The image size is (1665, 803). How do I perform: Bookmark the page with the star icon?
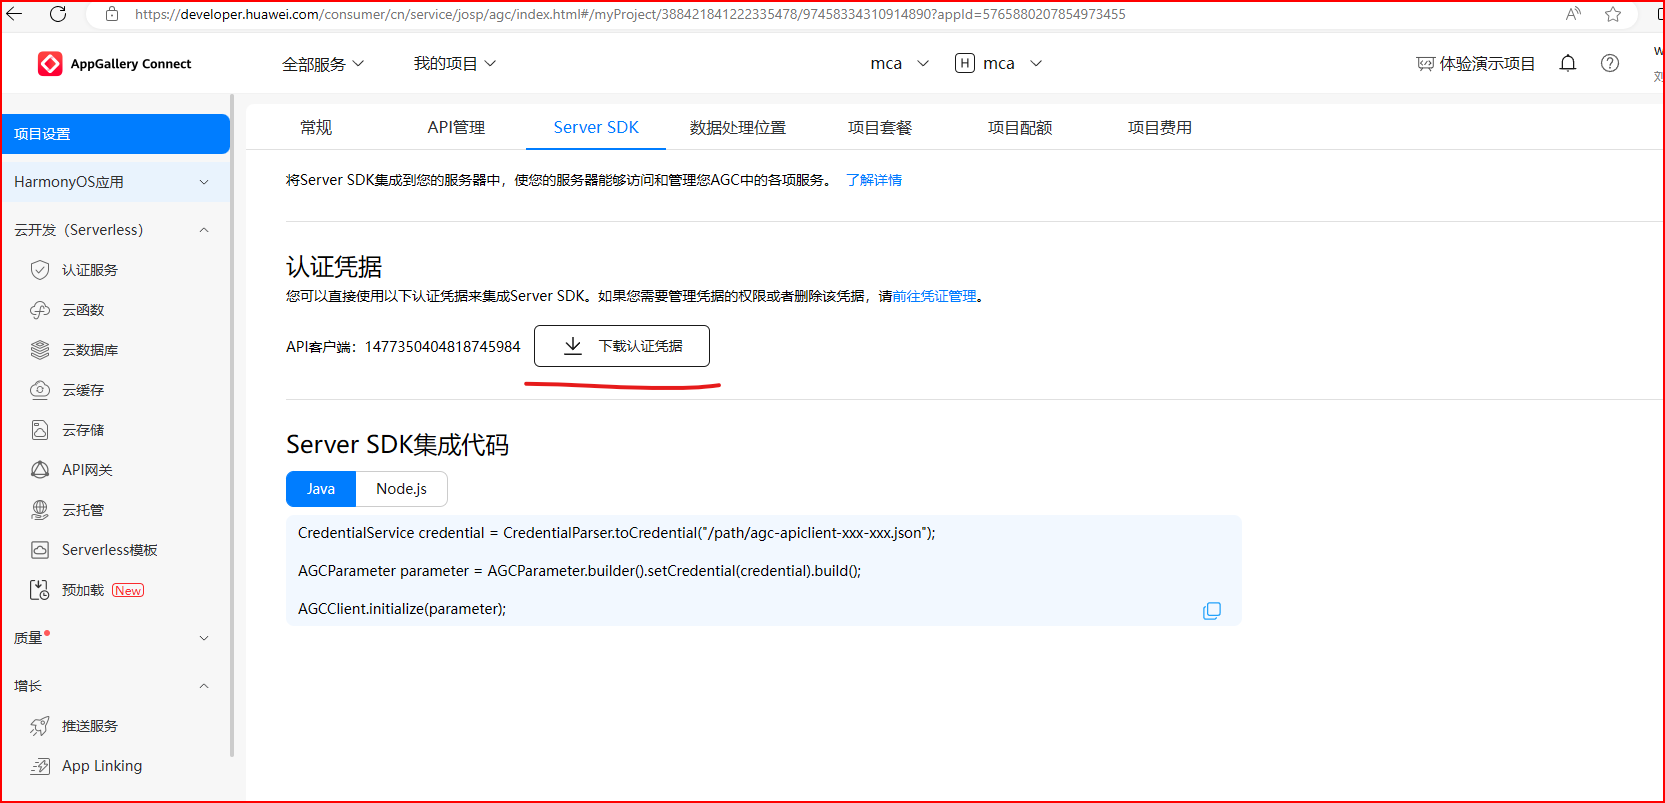[1613, 14]
